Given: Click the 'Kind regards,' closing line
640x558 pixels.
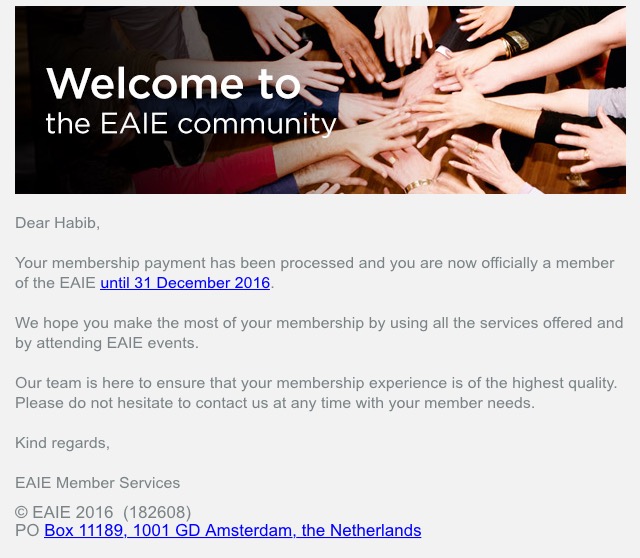Looking at the screenshot, I should tap(62, 443).
